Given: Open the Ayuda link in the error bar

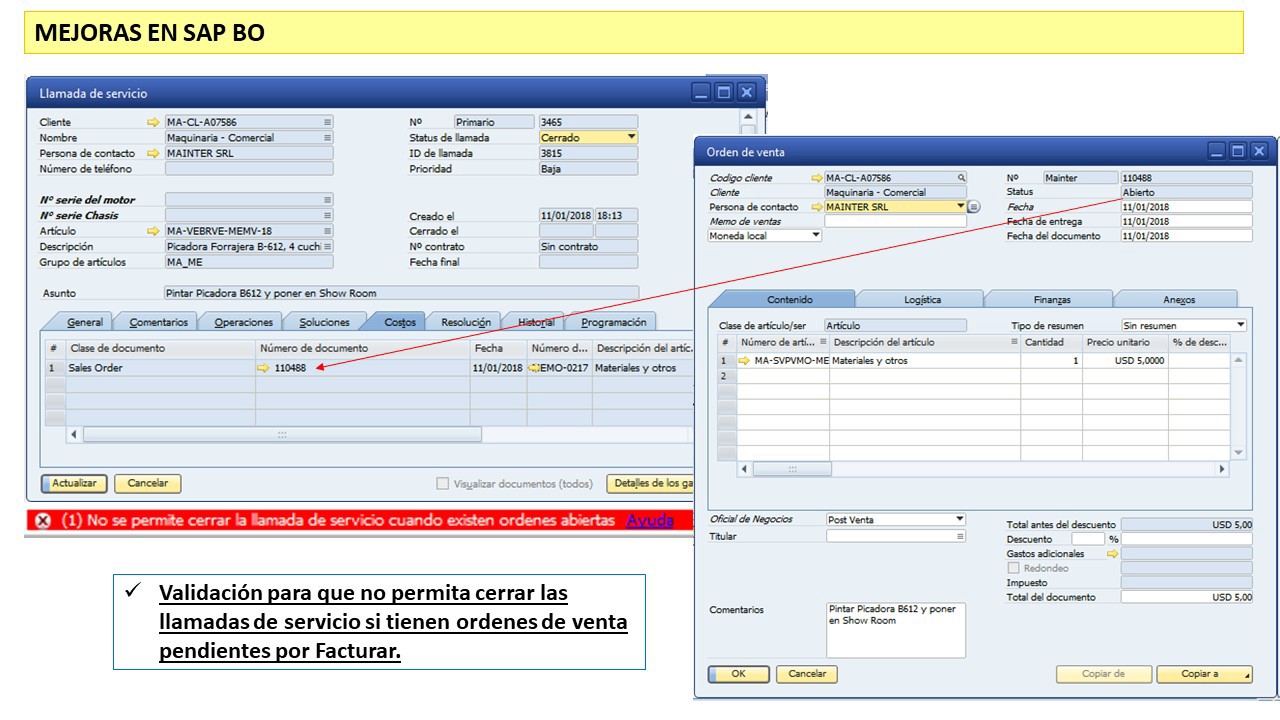Looking at the screenshot, I should click(649, 520).
